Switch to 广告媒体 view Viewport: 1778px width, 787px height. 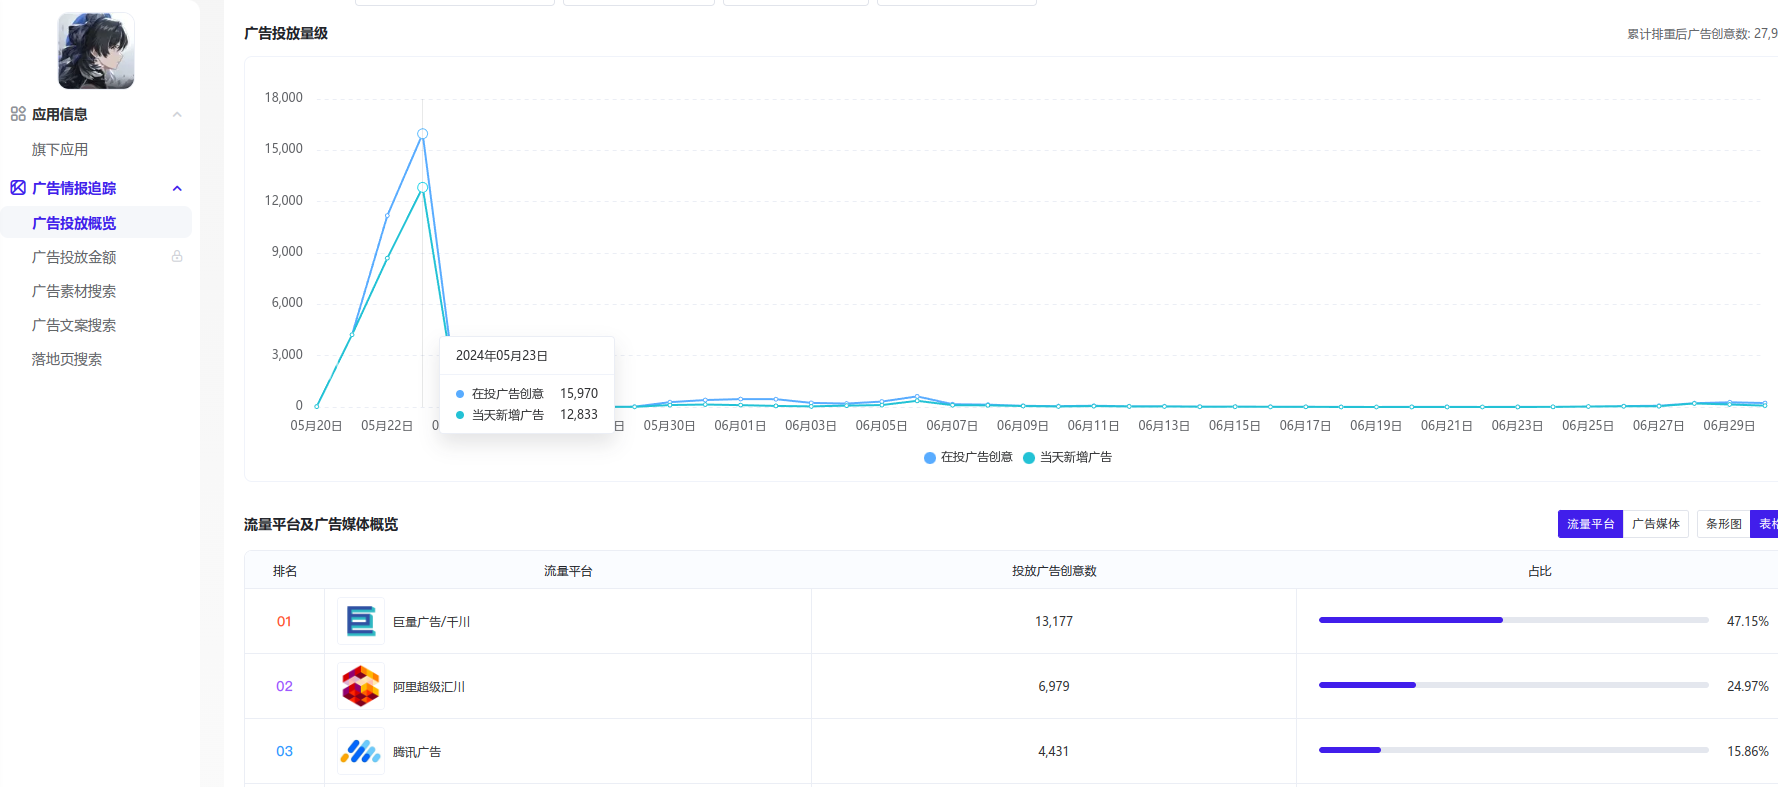[x=1656, y=524]
